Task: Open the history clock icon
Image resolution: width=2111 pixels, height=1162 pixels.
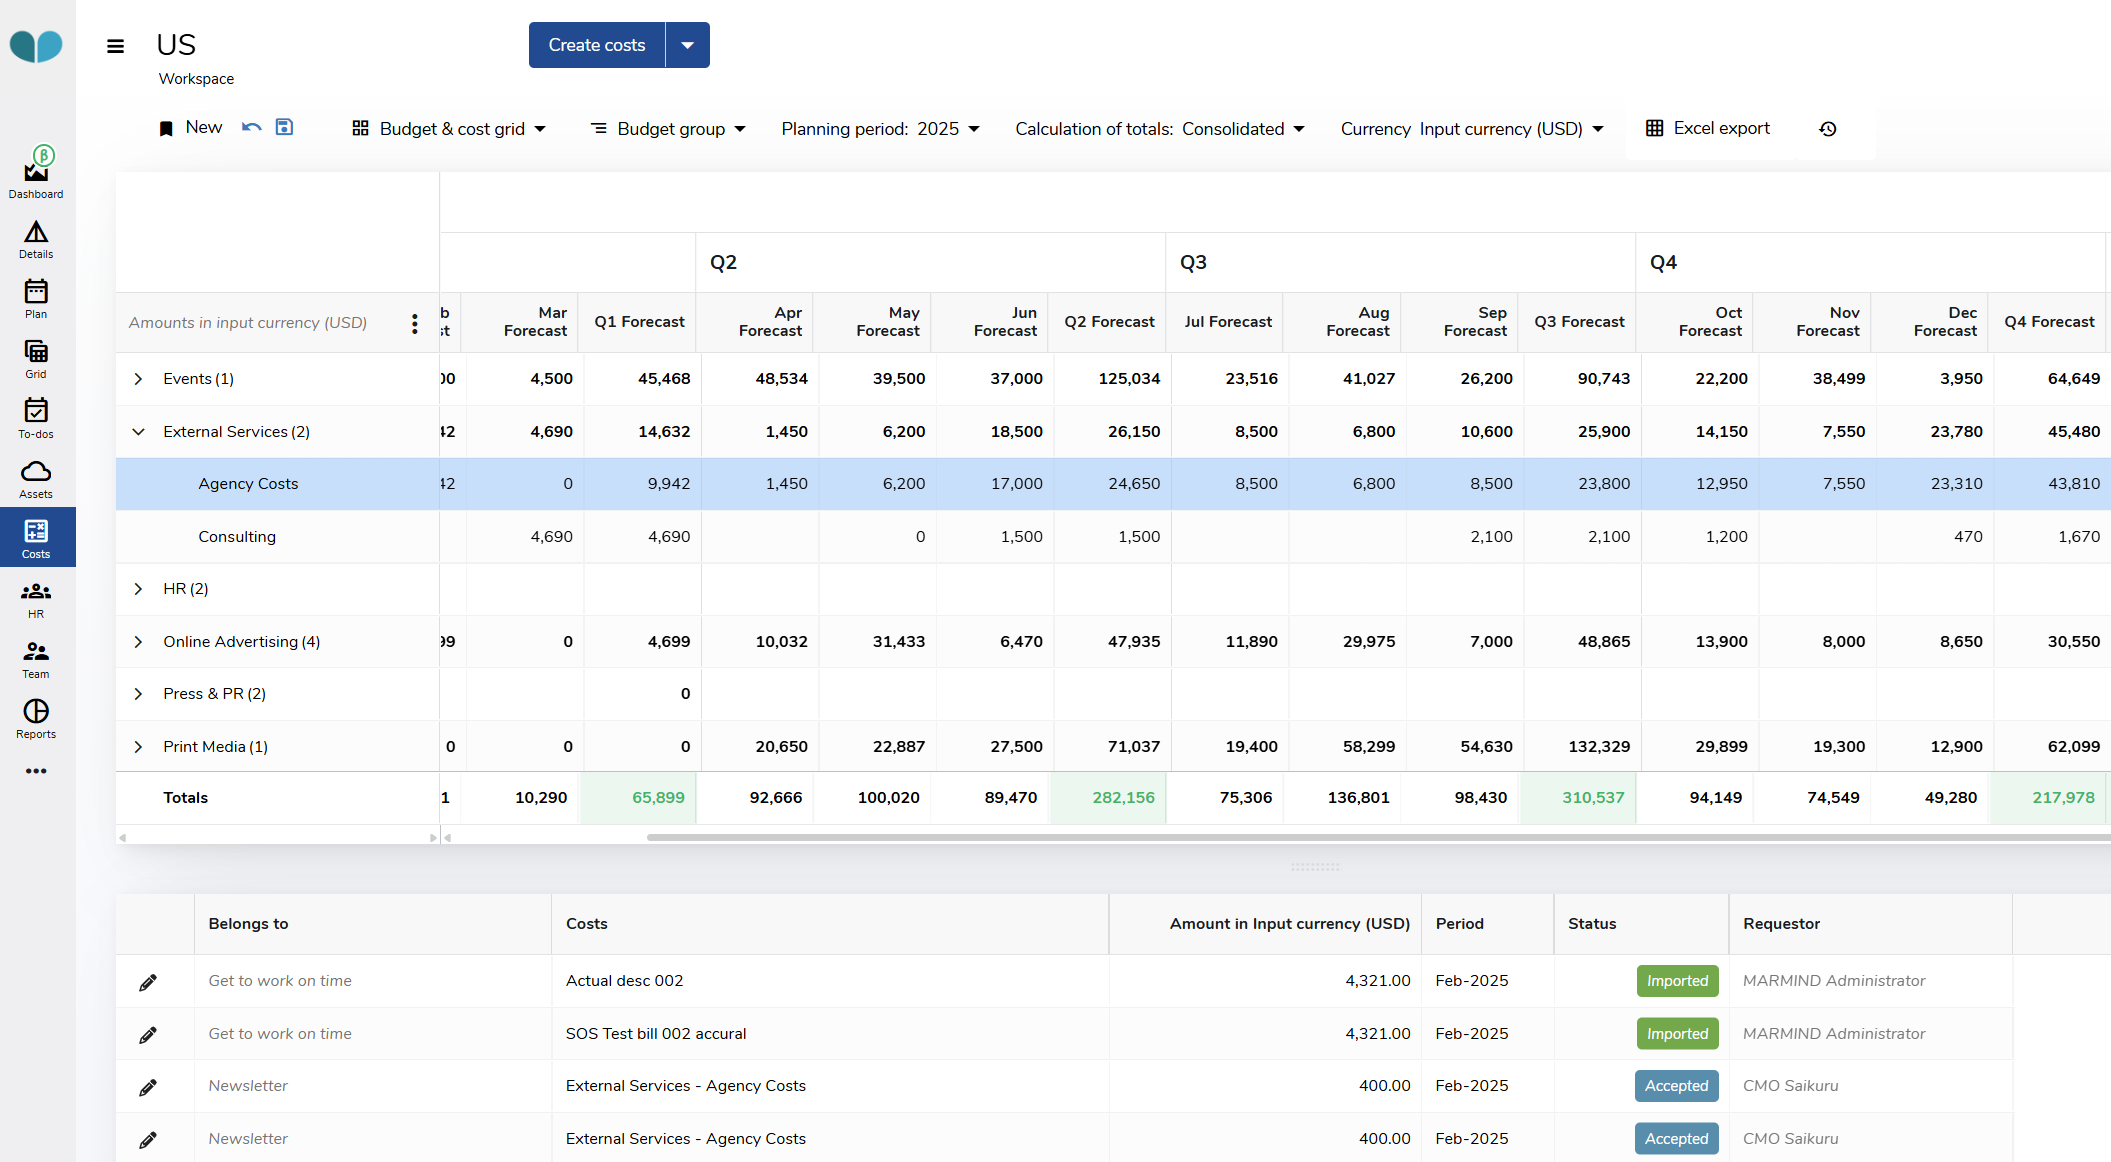Action: [x=1828, y=129]
